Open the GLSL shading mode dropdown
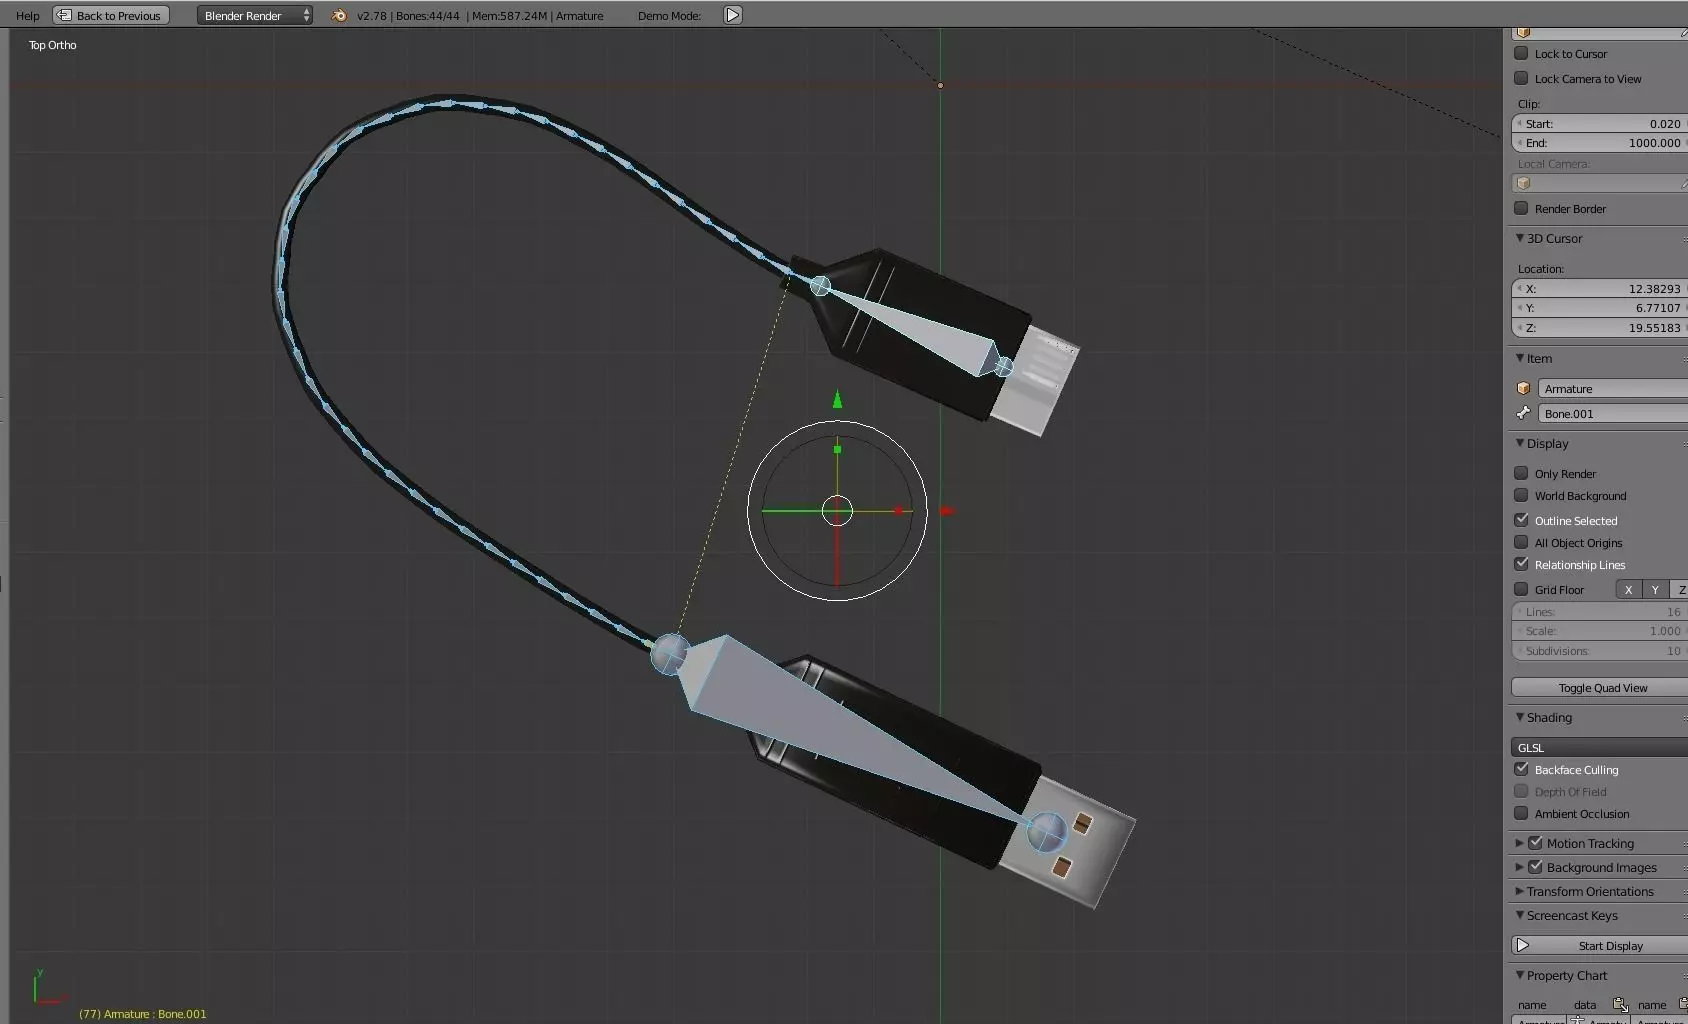1688x1024 pixels. pos(1599,747)
